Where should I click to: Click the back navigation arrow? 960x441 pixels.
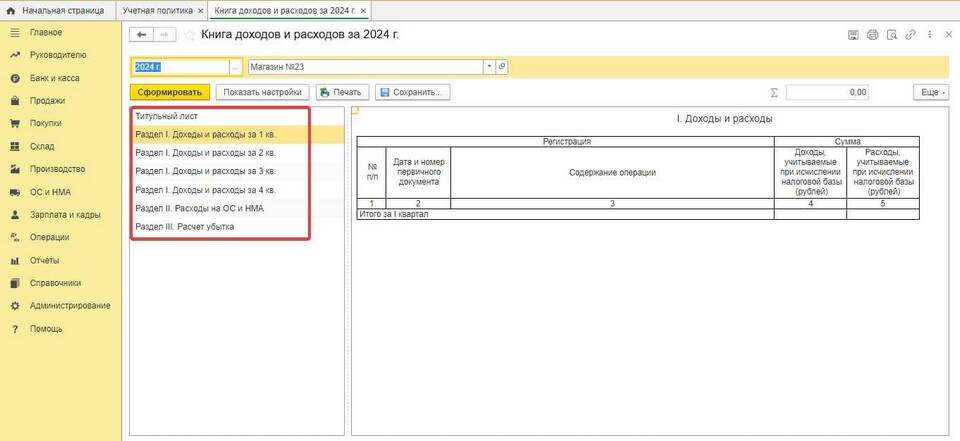142,35
